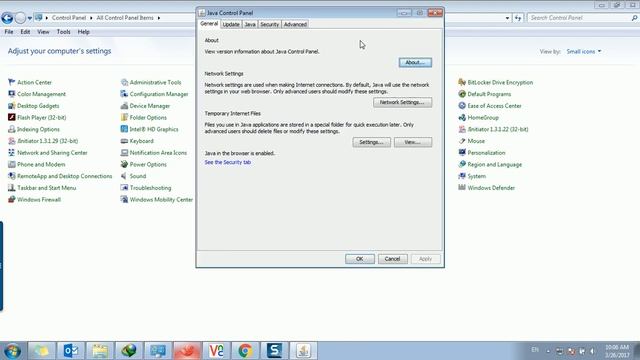The image size is (640, 360).
Task: Click the About... button
Action: pos(415,62)
